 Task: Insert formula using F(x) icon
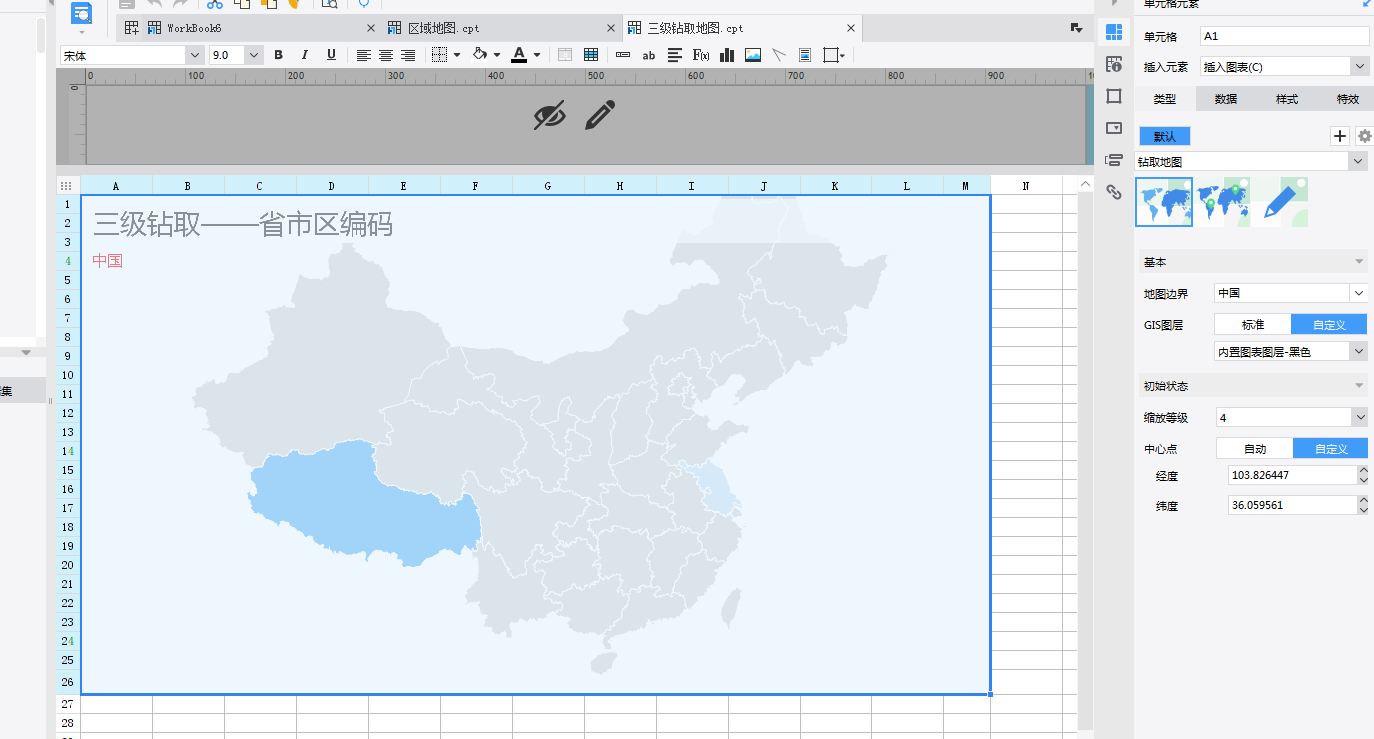pos(701,55)
